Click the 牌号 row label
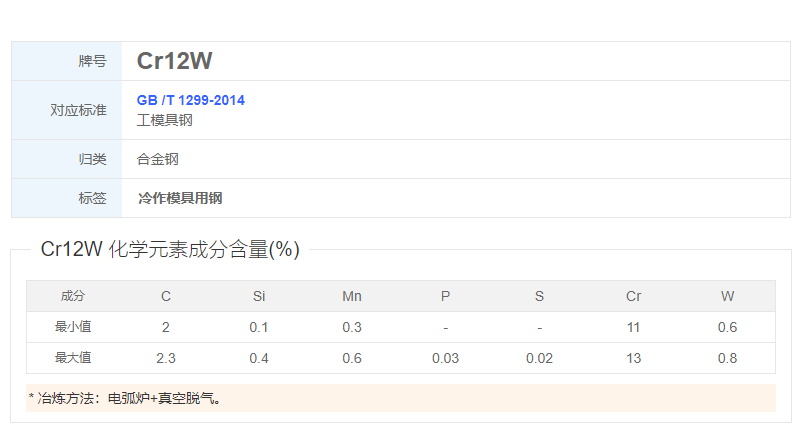The width and height of the screenshot is (800, 440). (x=92, y=61)
